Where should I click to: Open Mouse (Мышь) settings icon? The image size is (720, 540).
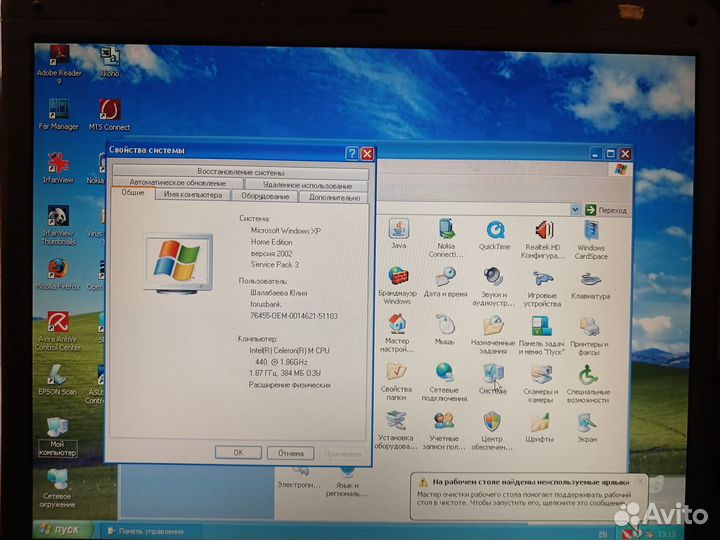click(444, 329)
